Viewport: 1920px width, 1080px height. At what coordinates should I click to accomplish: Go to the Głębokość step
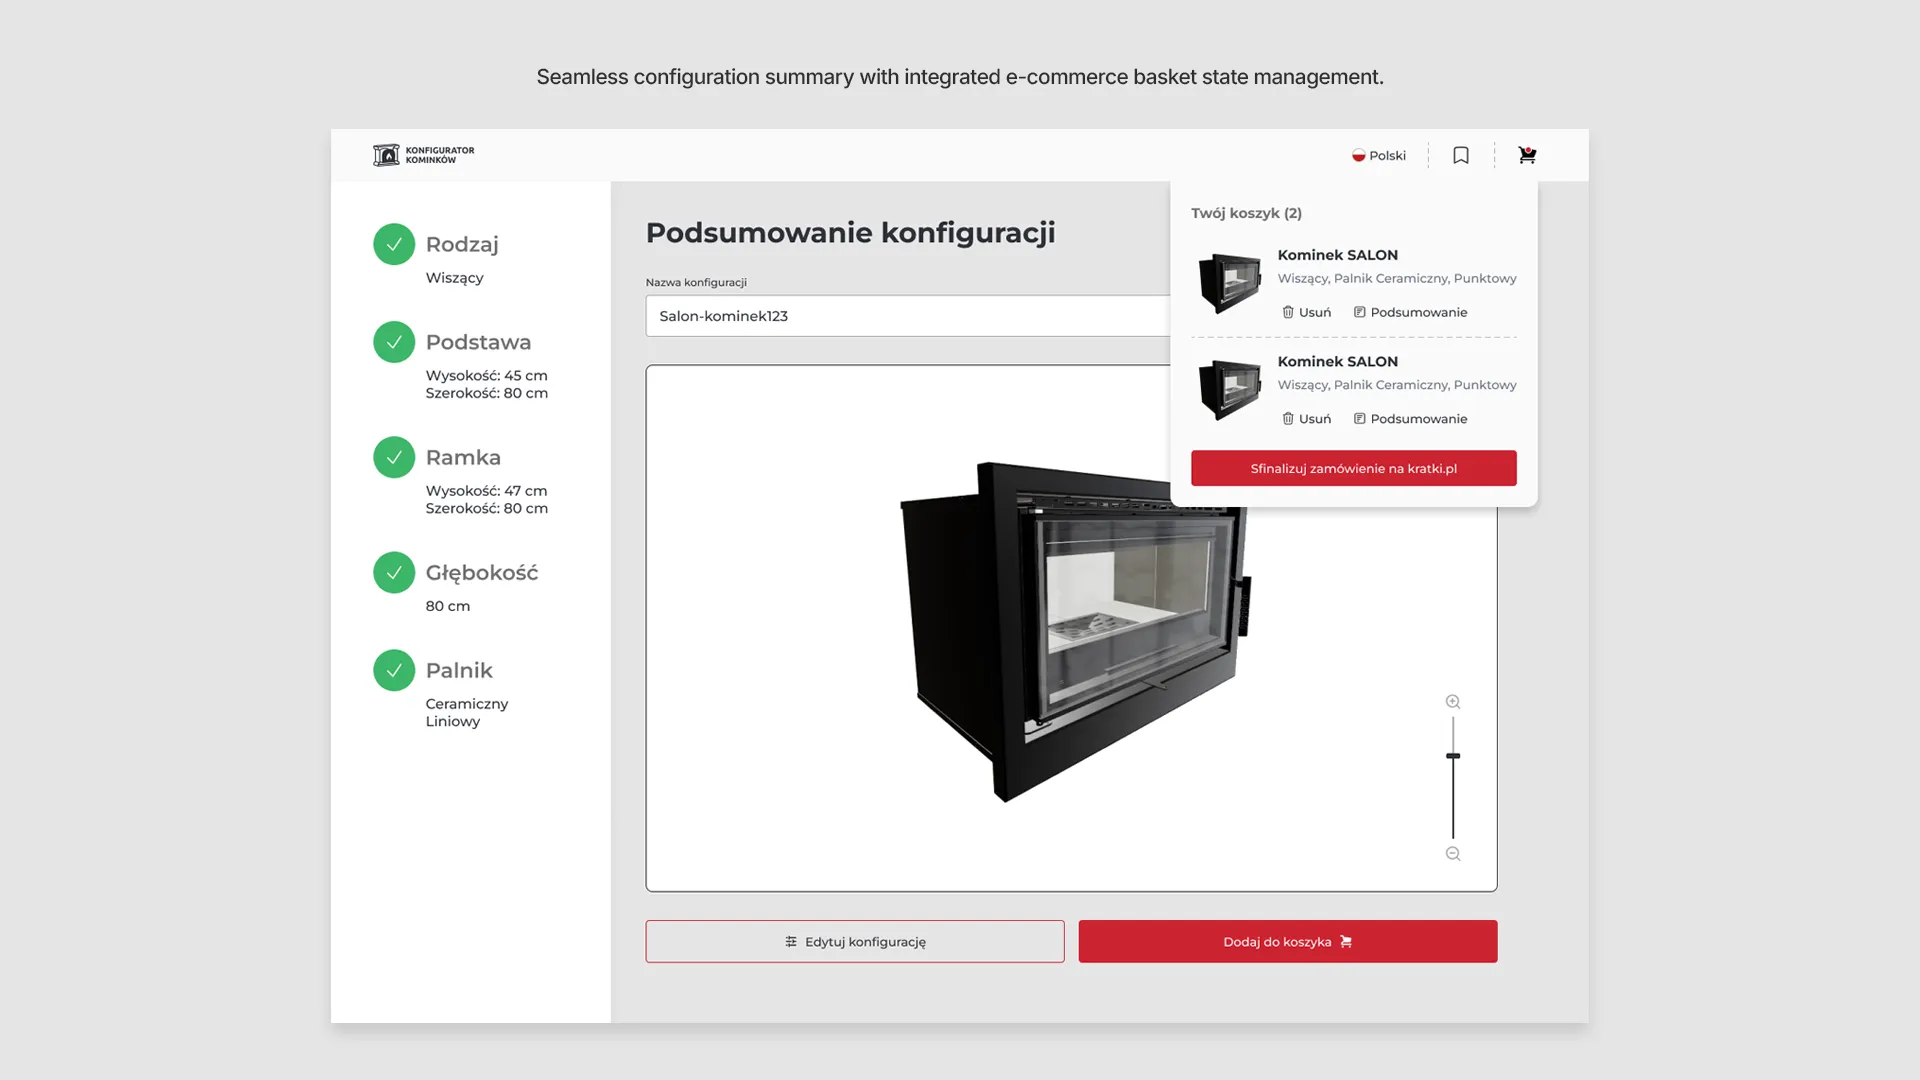(481, 573)
